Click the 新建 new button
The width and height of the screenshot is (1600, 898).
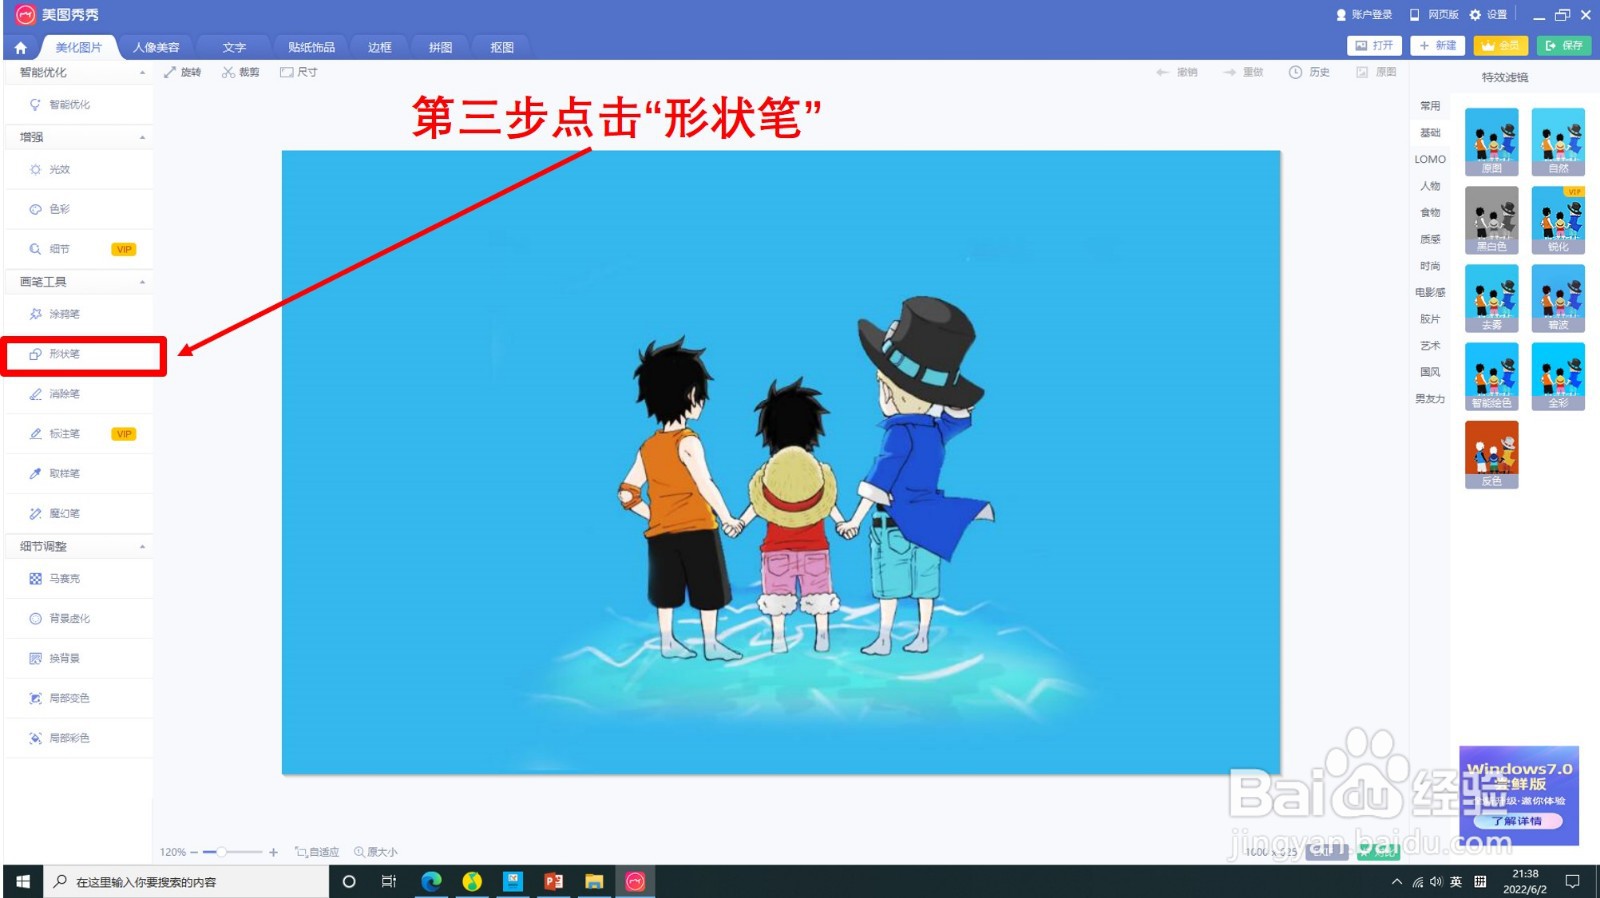(1437, 46)
